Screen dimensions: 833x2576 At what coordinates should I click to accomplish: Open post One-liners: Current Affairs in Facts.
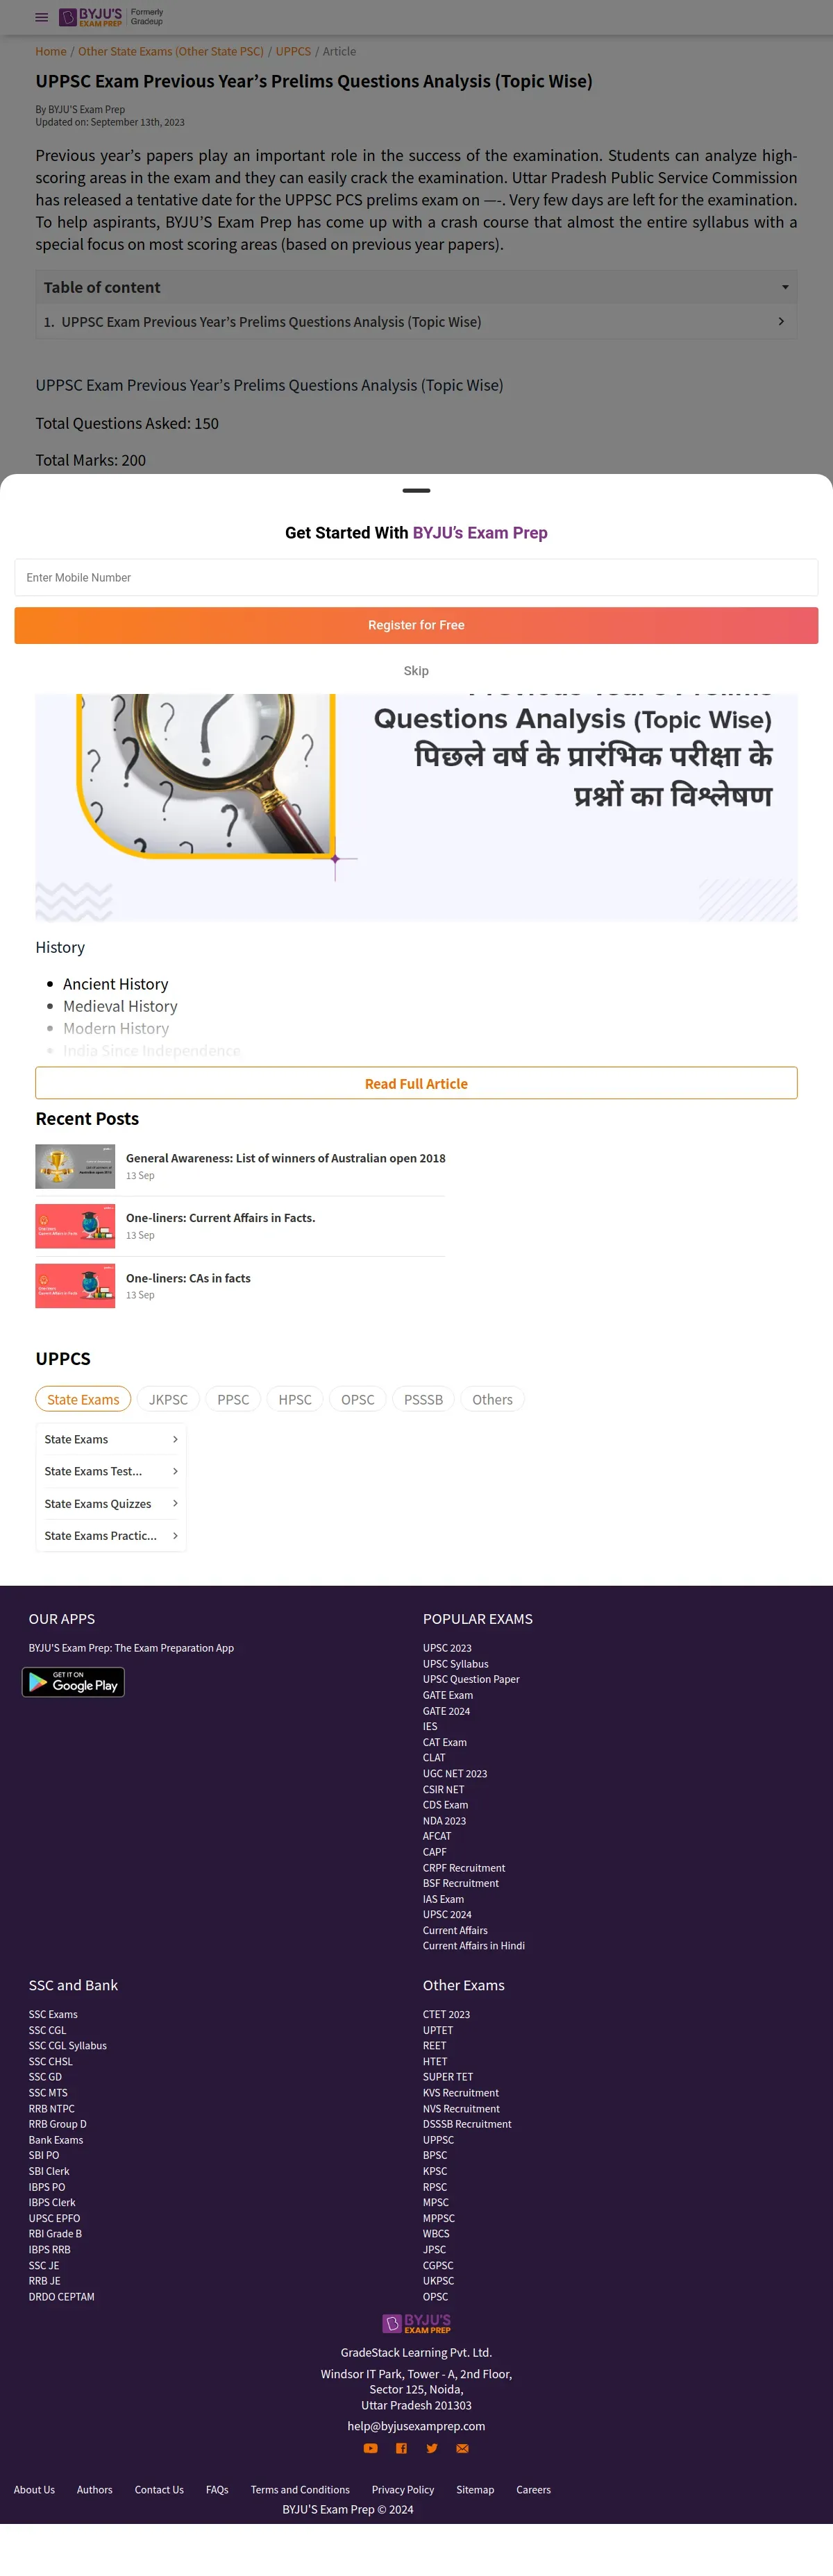220,1218
